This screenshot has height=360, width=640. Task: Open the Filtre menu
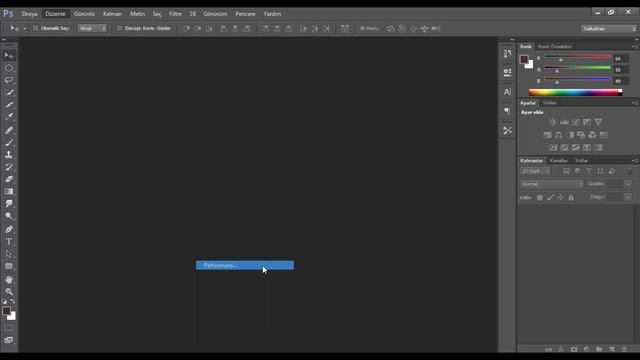[x=176, y=14]
